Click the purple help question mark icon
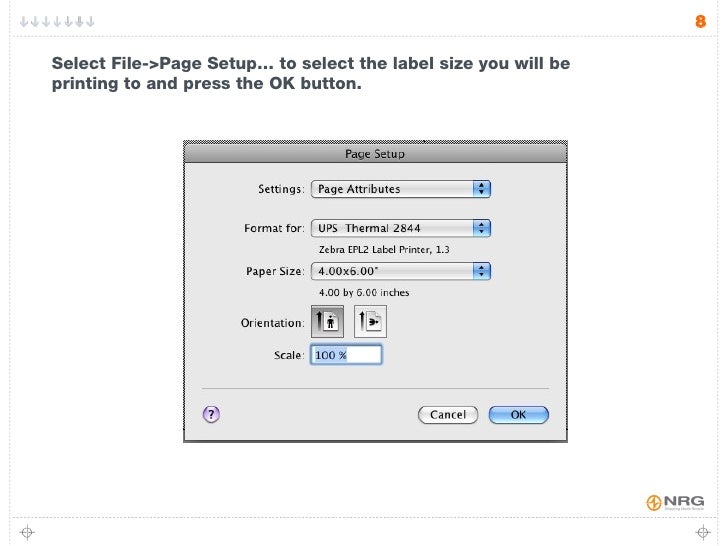The image size is (728, 546). point(211,414)
